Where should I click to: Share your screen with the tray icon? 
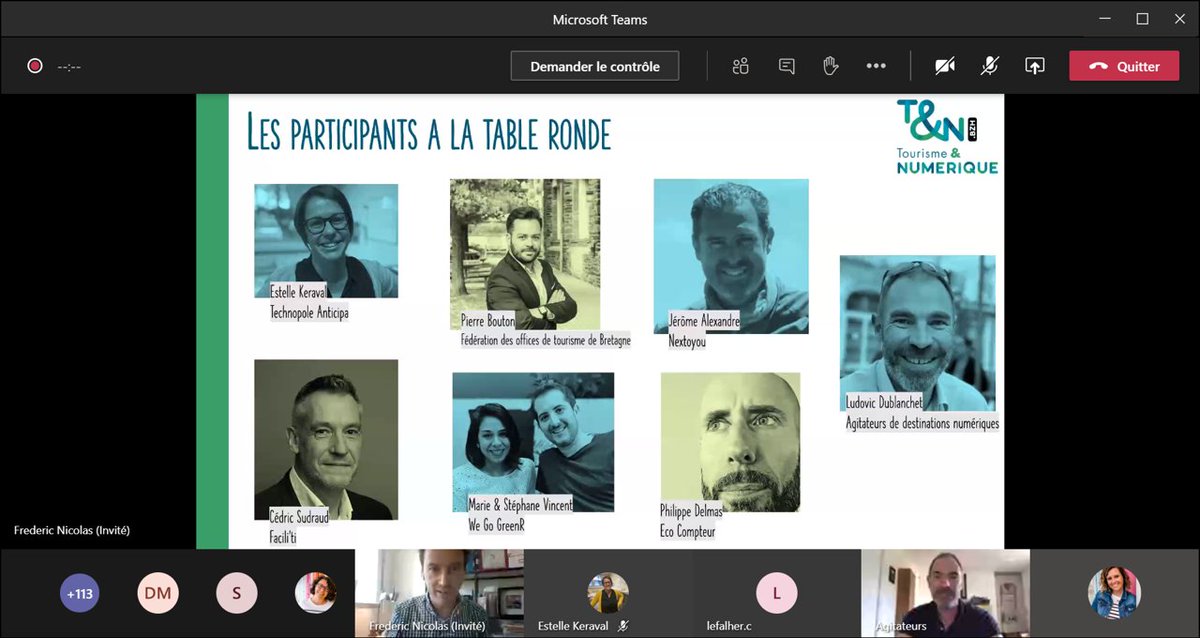1034,65
